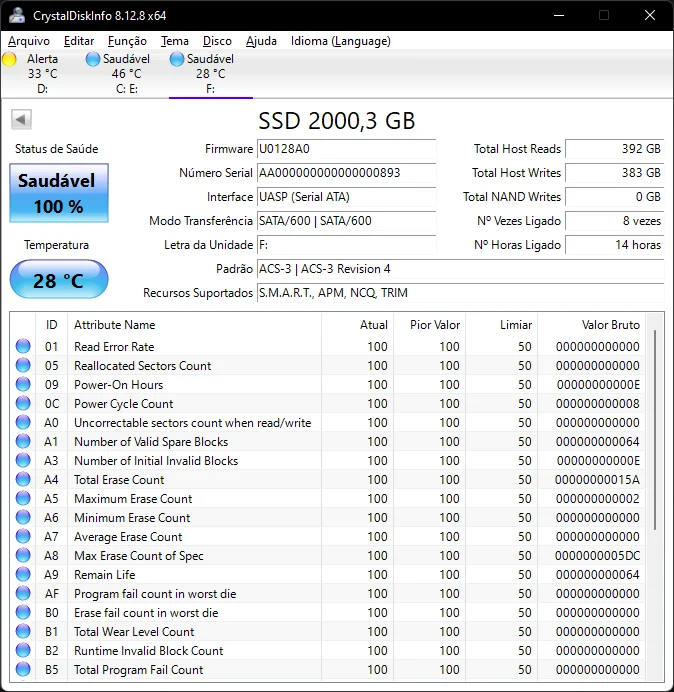This screenshot has width=674, height=692.
Task: Select the F: disk tab label
Action: pos(211,74)
